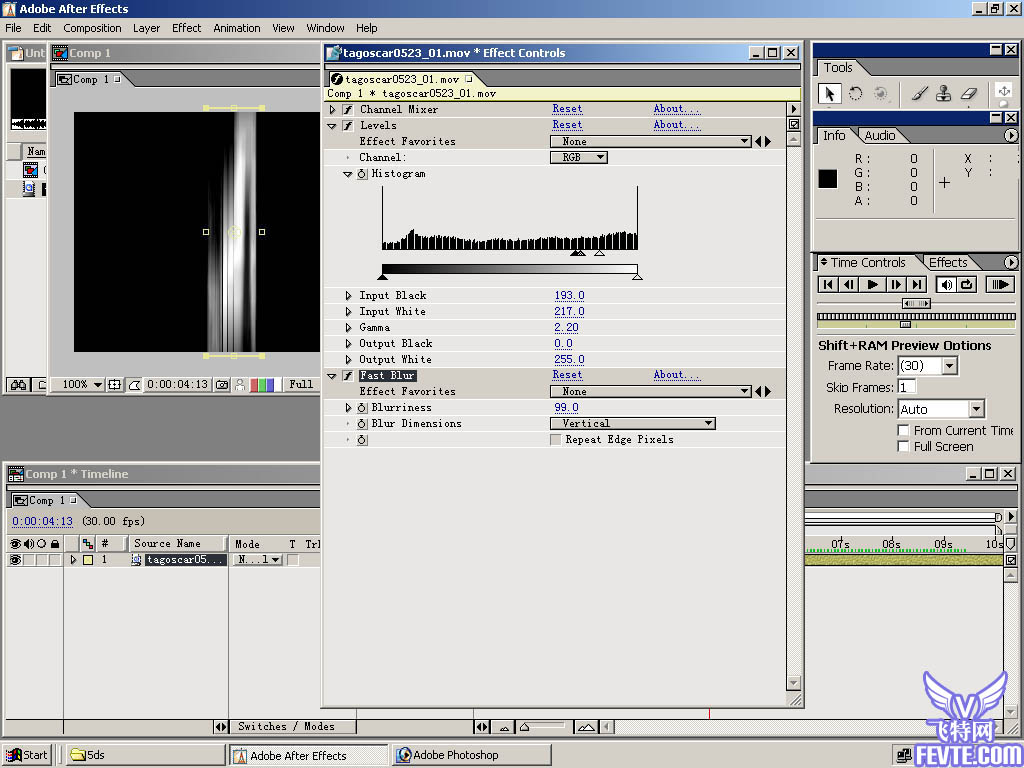This screenshot has height=768, width=1024.
Task: Enable the Repeat Edge Pixels checkbox
Action: click(556, 440)
